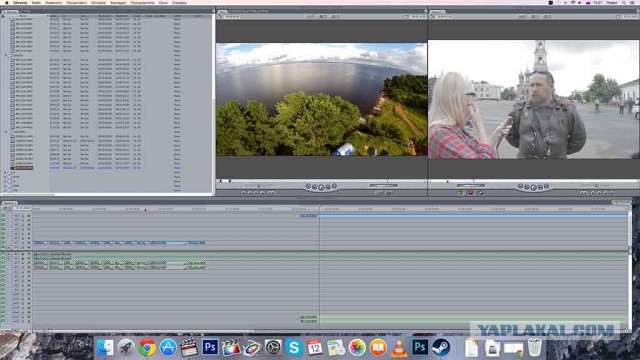Open VLC cone icon in Dock
640x360 pixels.
click(399, 348)
